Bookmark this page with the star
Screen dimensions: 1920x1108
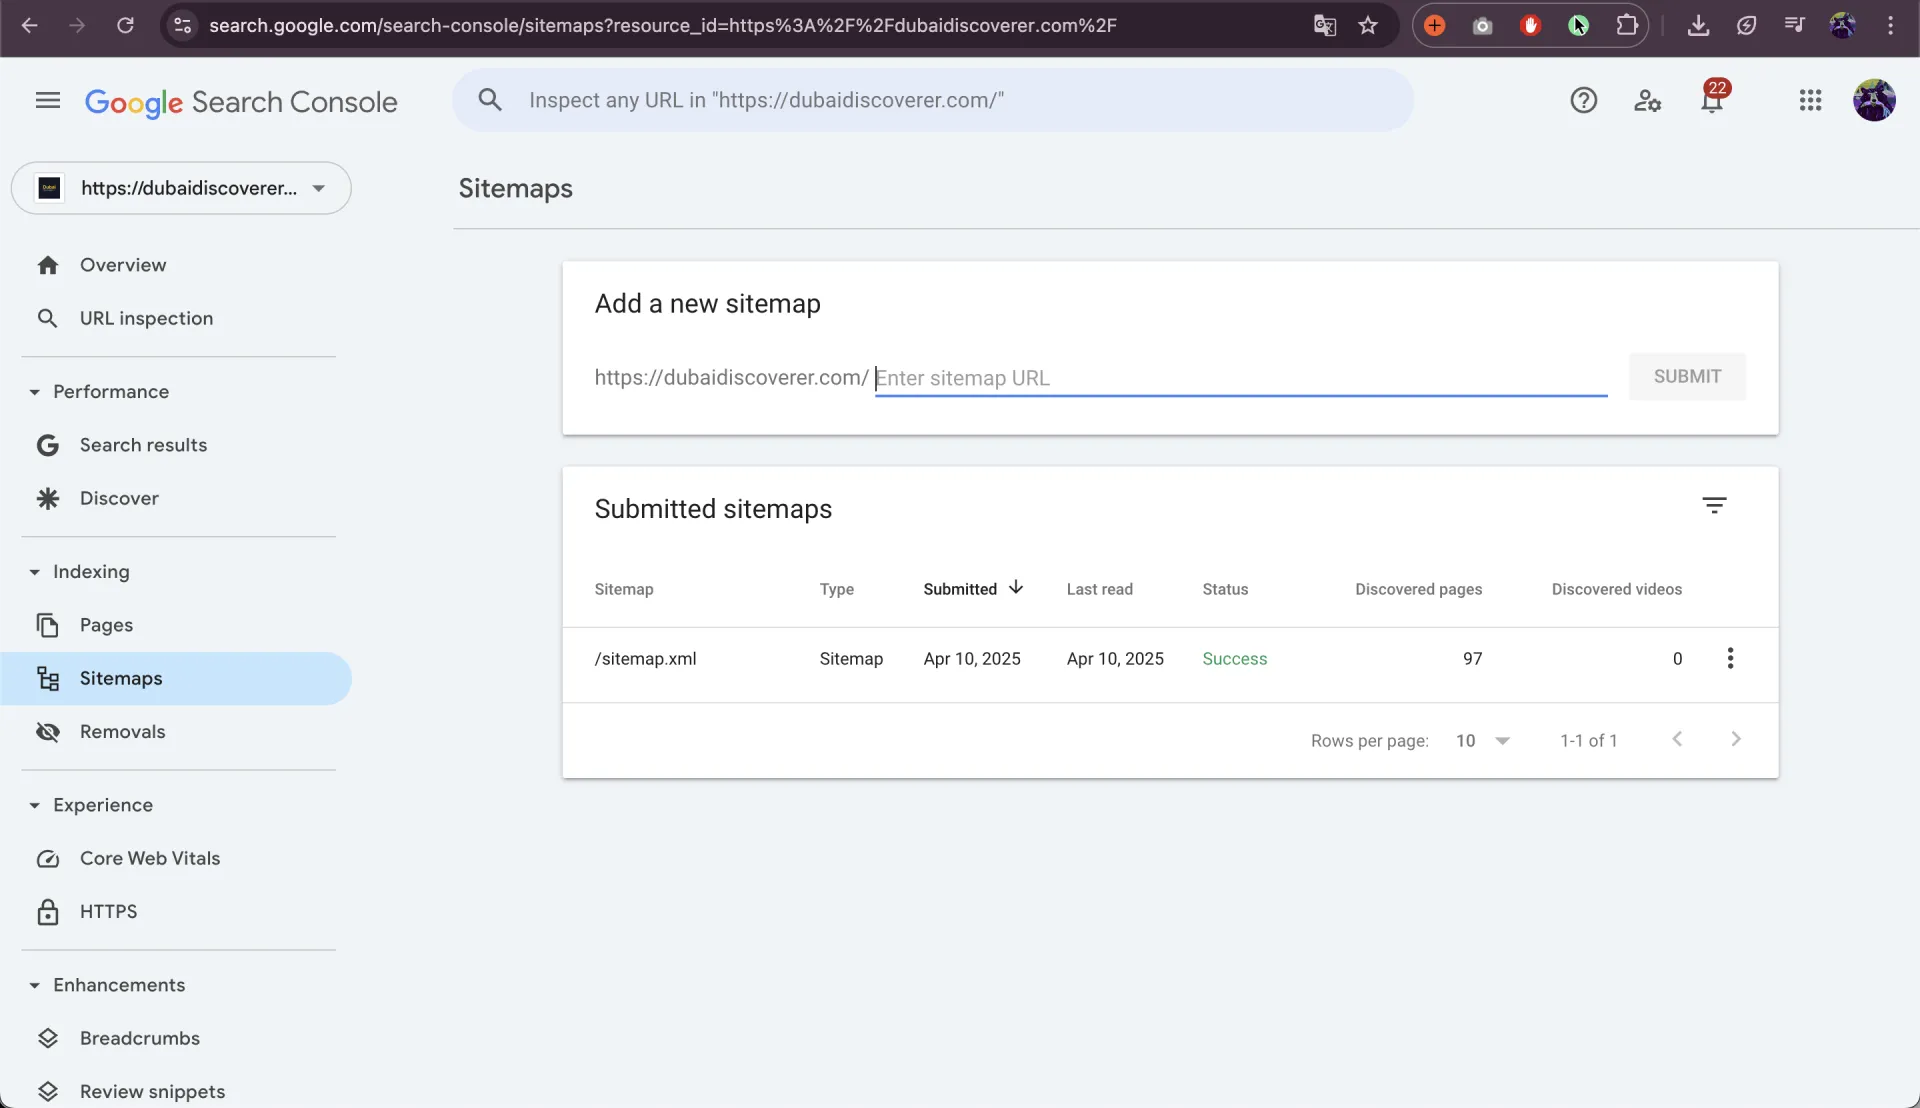click(x=1368, y=25)
